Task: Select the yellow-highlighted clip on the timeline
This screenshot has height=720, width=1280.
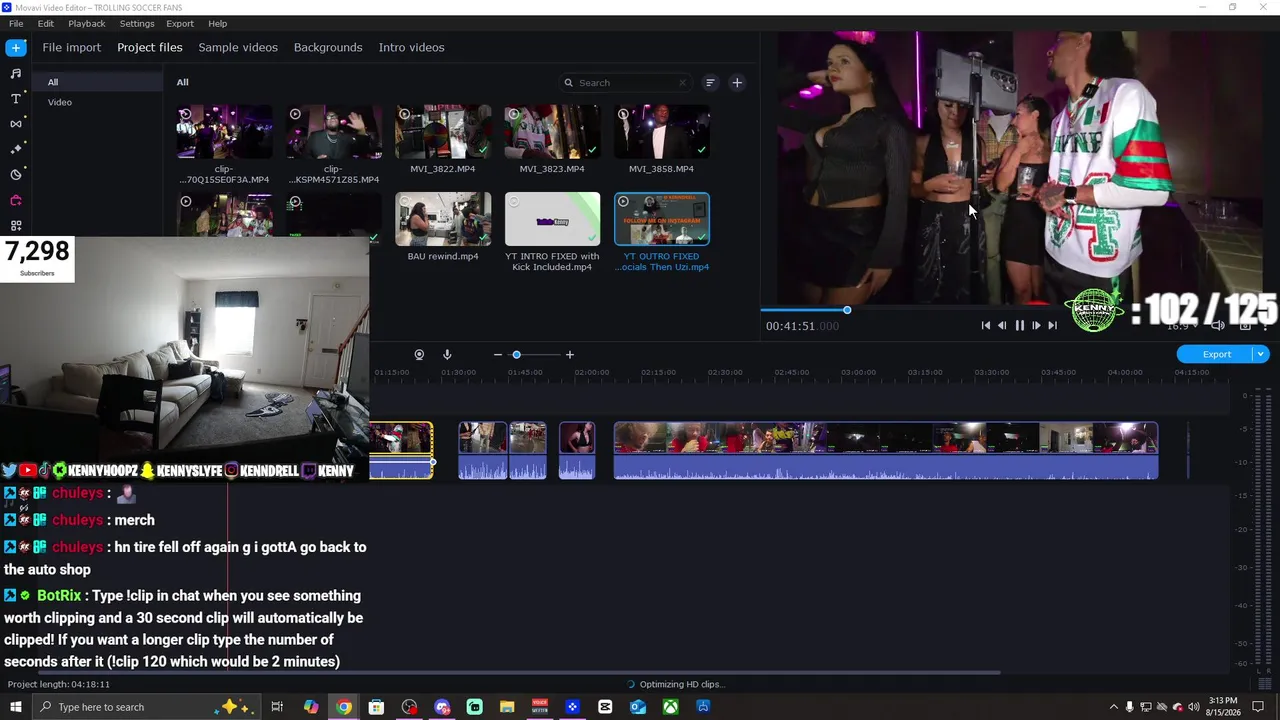Action: point(401,450)
